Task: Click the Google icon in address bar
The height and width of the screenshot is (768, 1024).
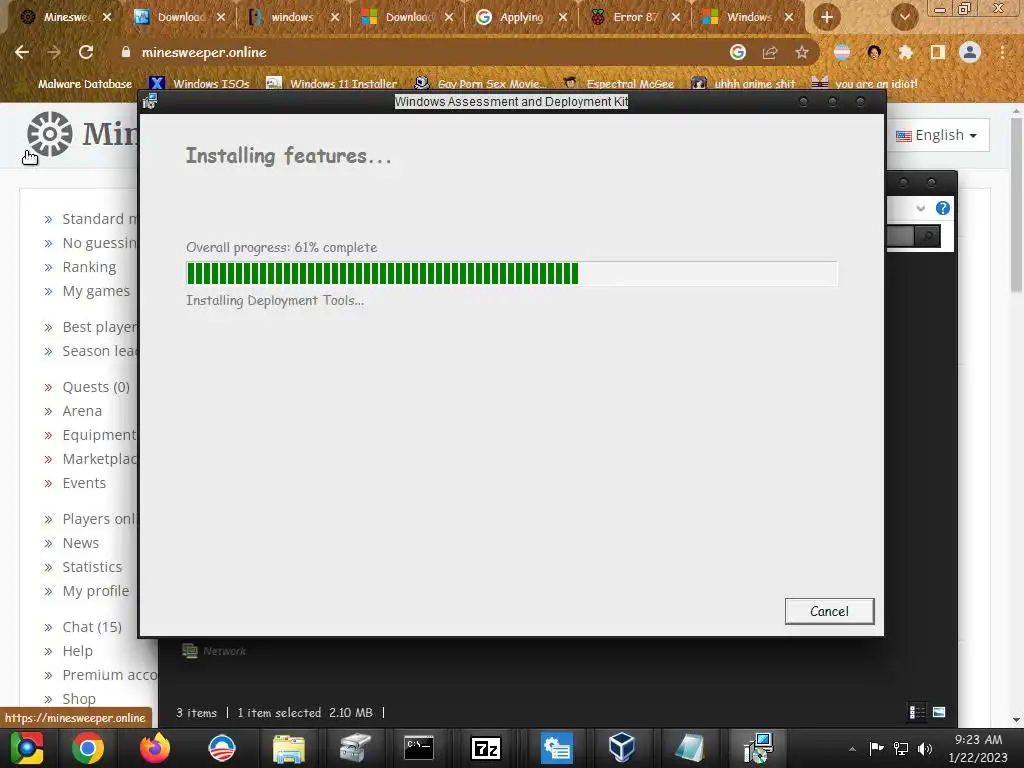Action: point(737,52)
